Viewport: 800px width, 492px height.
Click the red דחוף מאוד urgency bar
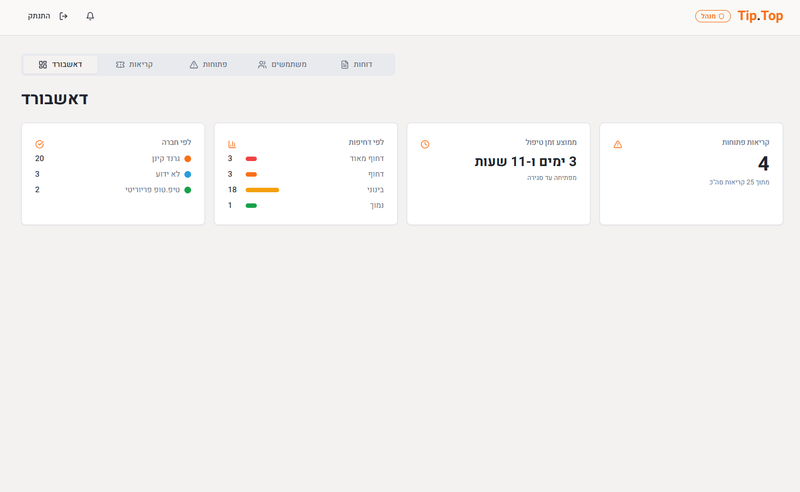(251, 159)
